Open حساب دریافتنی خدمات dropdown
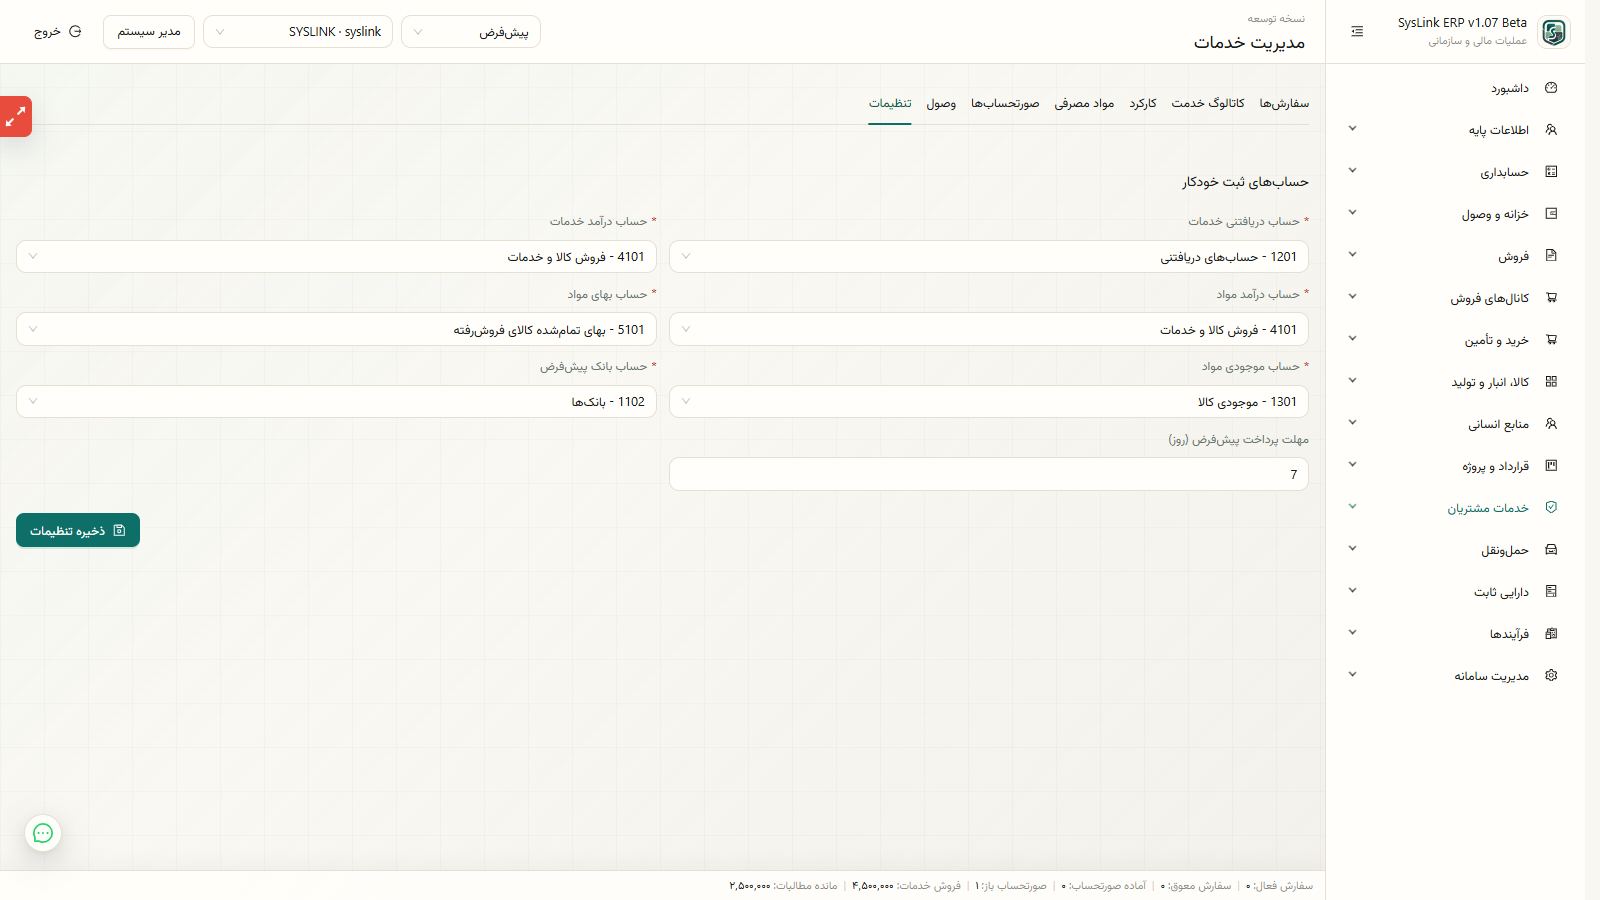This screenshot has height=900, width=1600. coord(989,257)
